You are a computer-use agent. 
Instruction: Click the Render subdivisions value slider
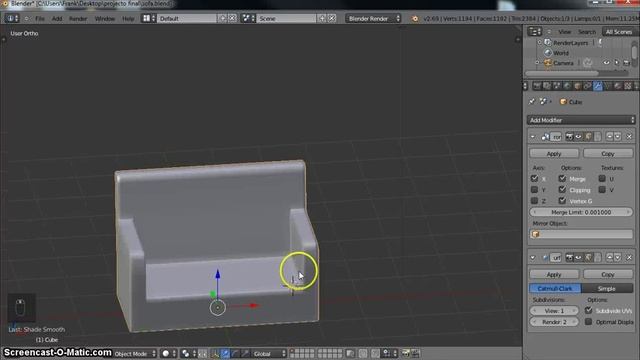[x=554, y=322]
